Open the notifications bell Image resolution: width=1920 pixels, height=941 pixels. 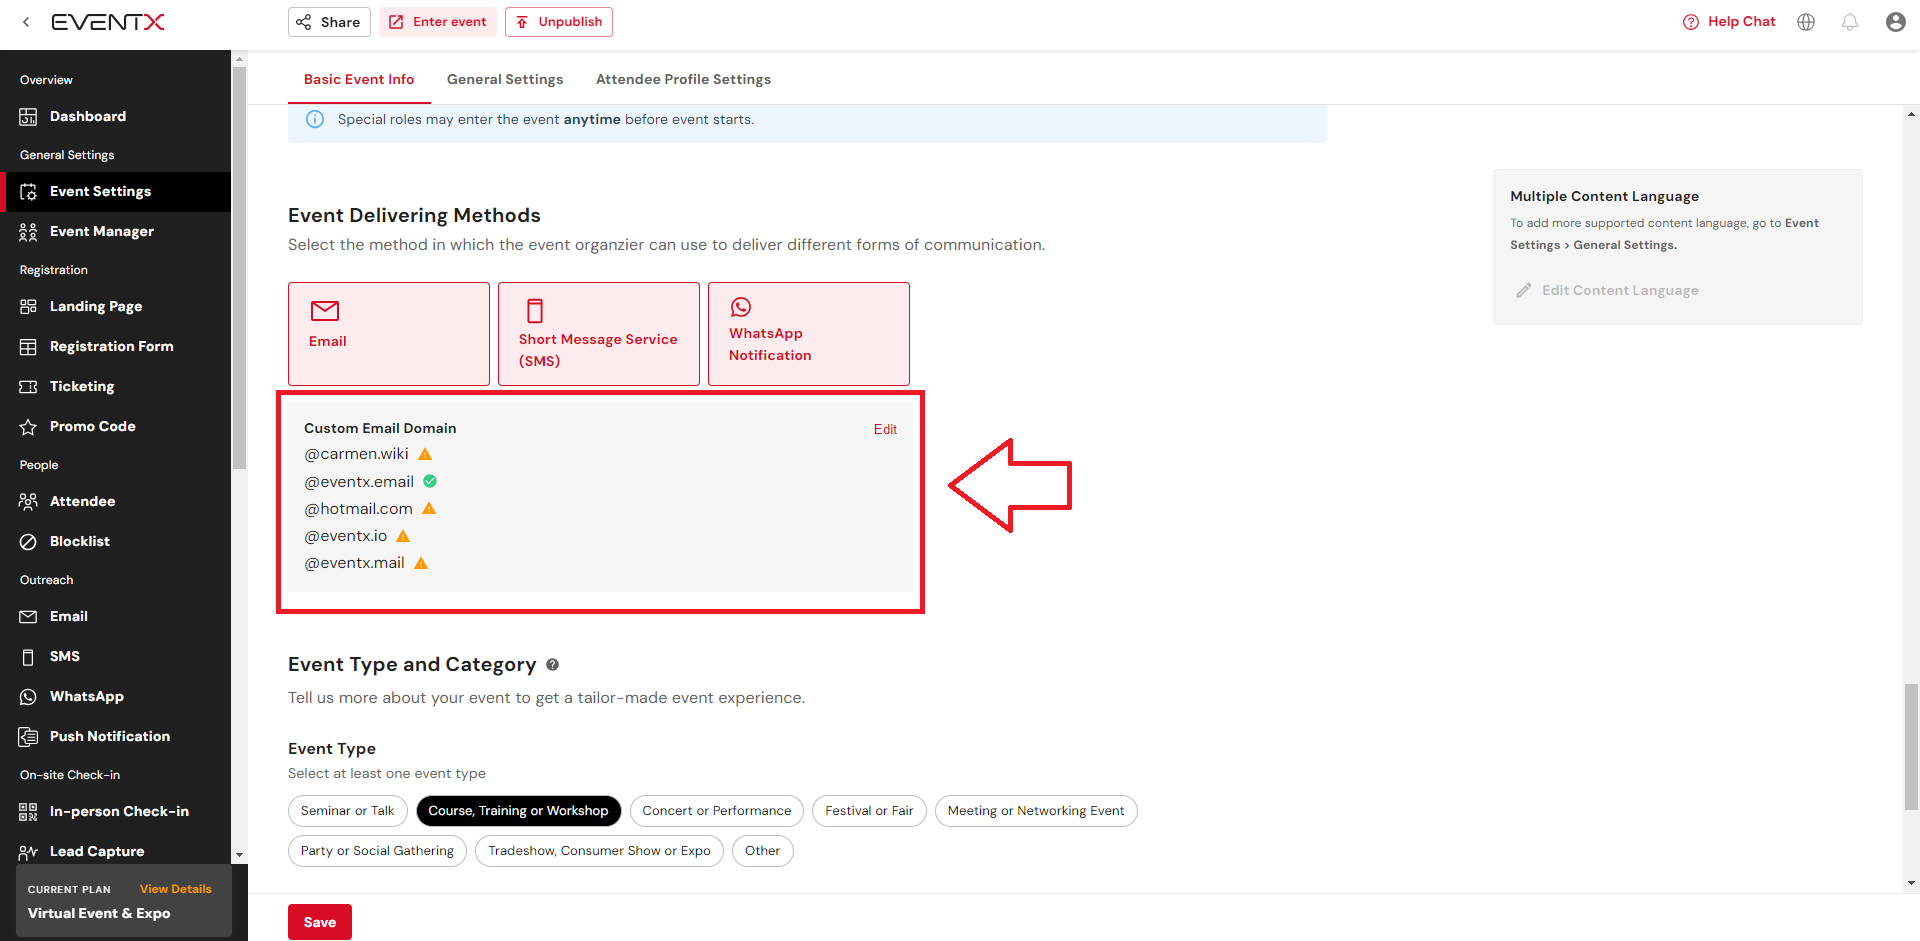tap(1850, 22)
